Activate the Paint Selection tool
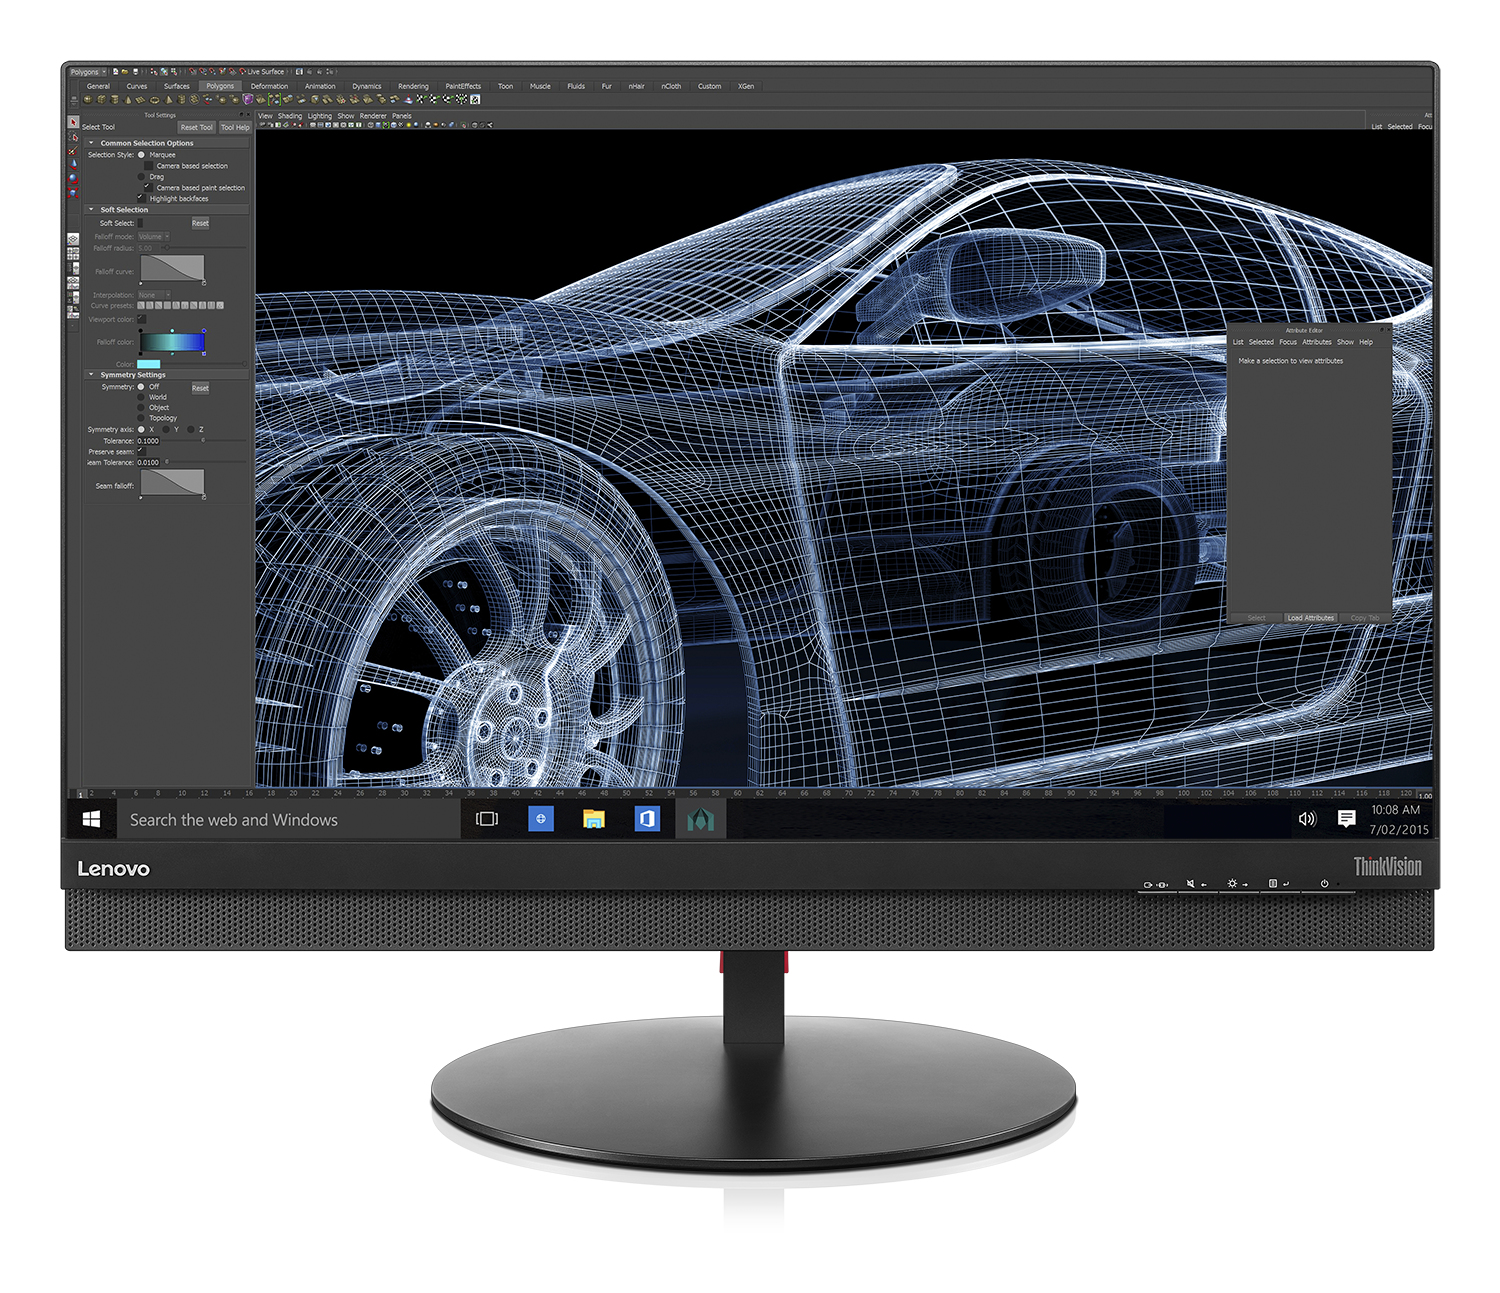 73,152
